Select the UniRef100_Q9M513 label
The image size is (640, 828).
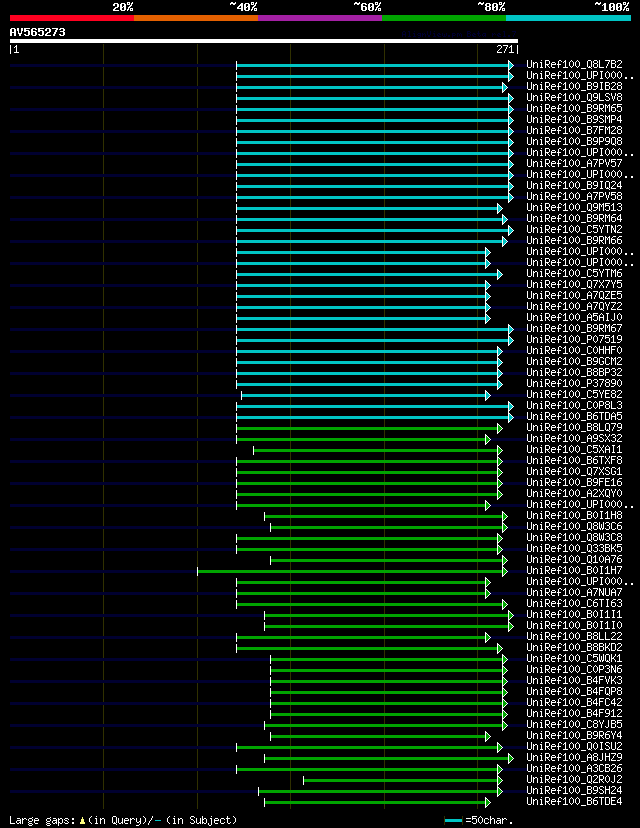tap(575, 208)
